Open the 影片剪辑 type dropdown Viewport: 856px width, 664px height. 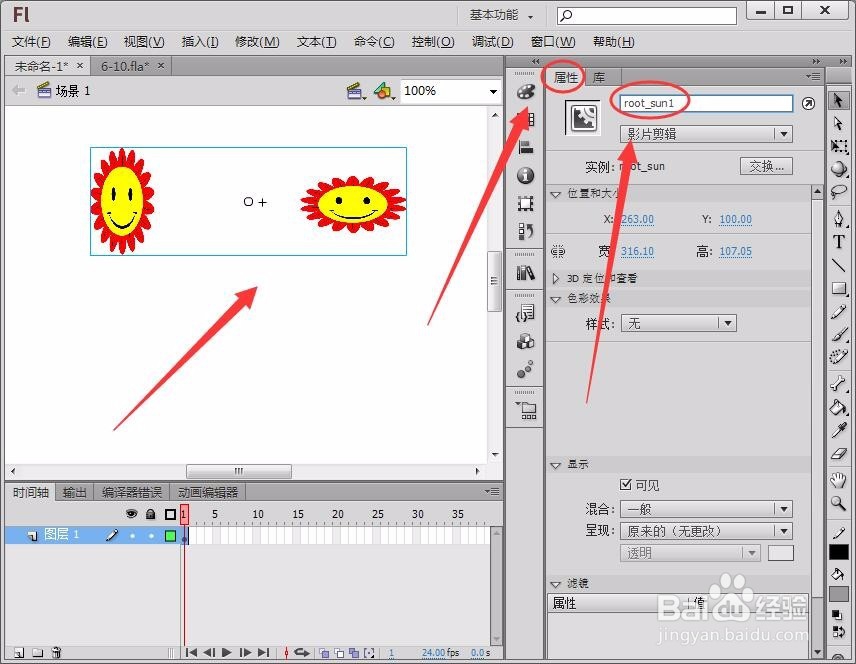(705, 133)
